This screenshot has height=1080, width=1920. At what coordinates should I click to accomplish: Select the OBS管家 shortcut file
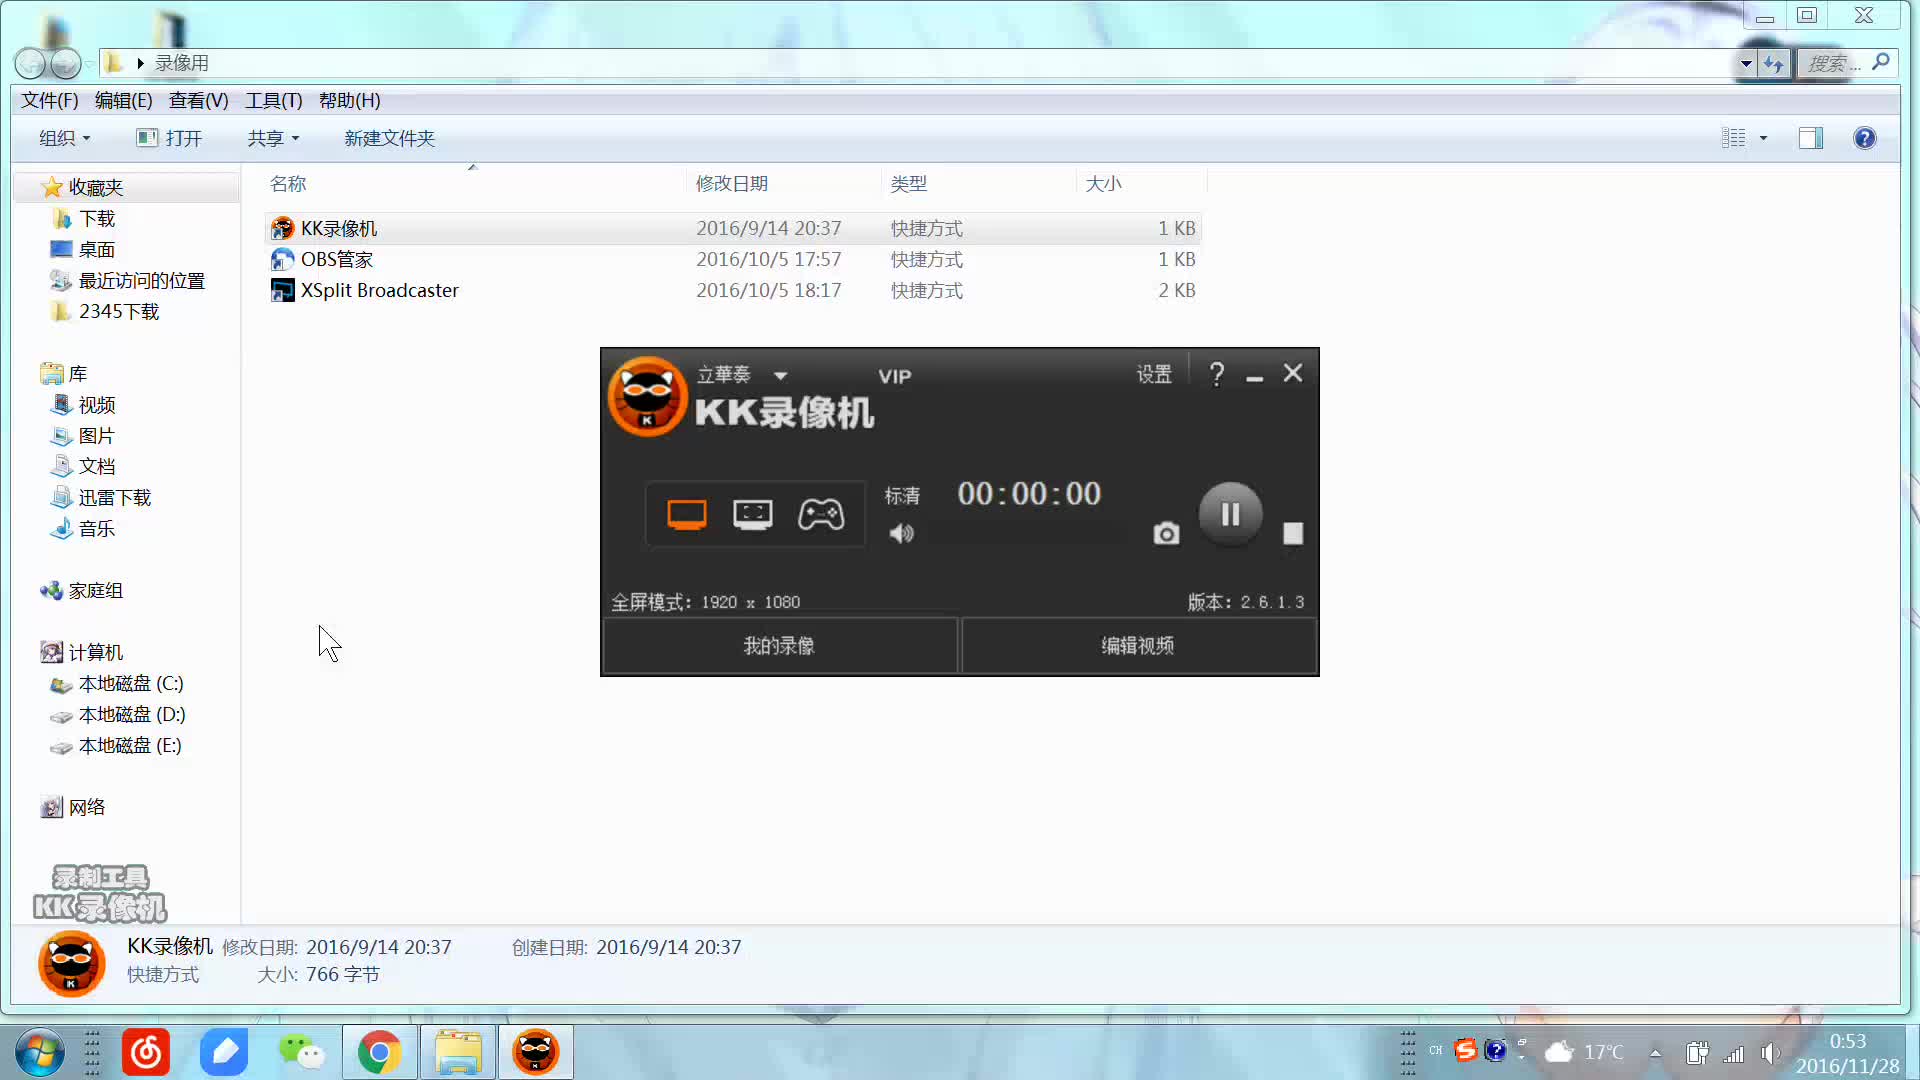(734, 259)
